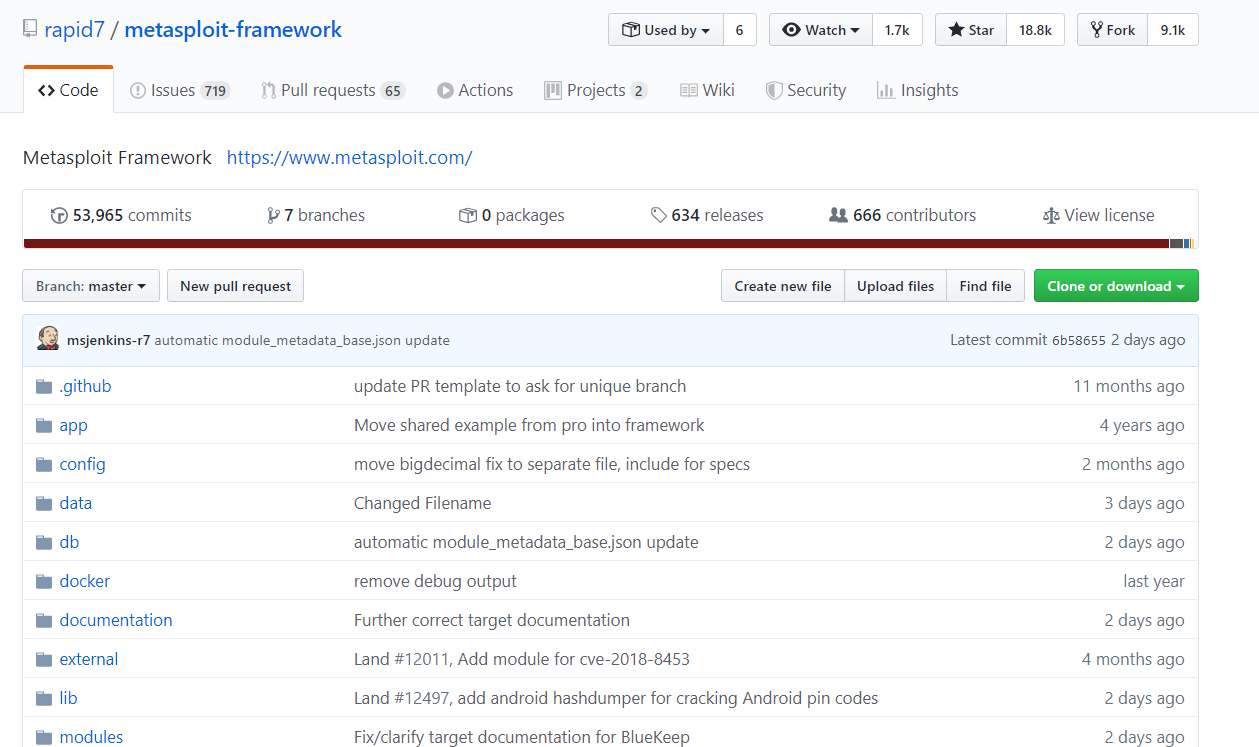
Task: Click the packages box icon
Action: click(x=467, y=215)
